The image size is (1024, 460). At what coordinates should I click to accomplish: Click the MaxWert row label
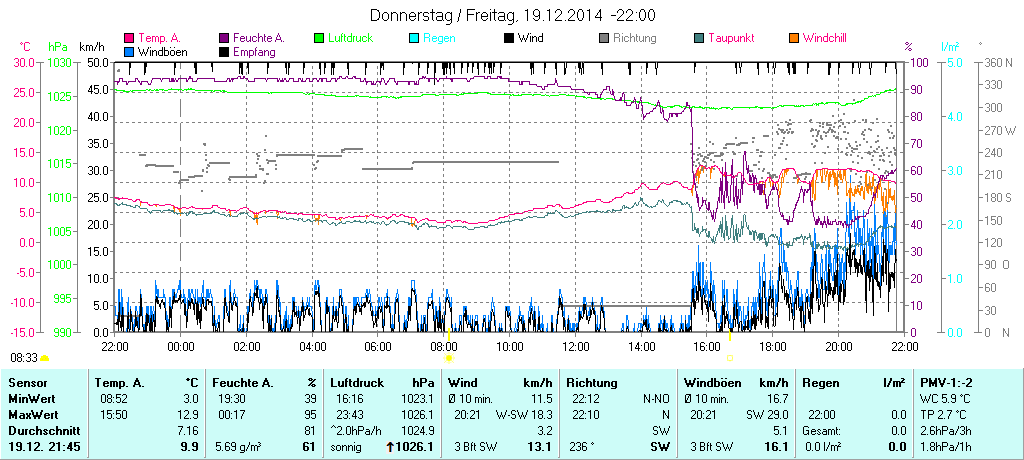(32, 414)
